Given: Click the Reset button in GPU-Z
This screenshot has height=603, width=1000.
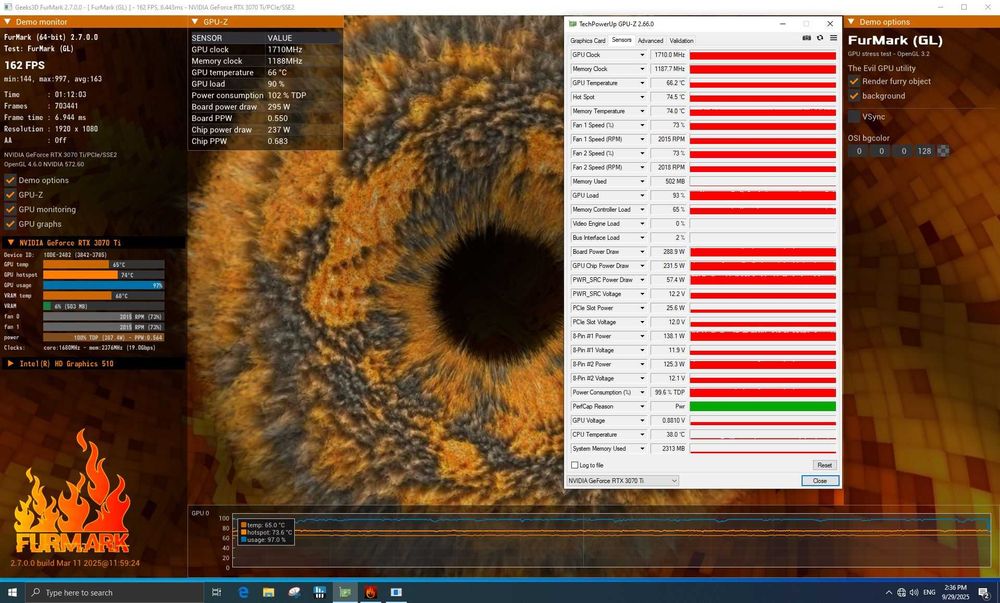Looking at the screenshot, I should coord(825,465).
